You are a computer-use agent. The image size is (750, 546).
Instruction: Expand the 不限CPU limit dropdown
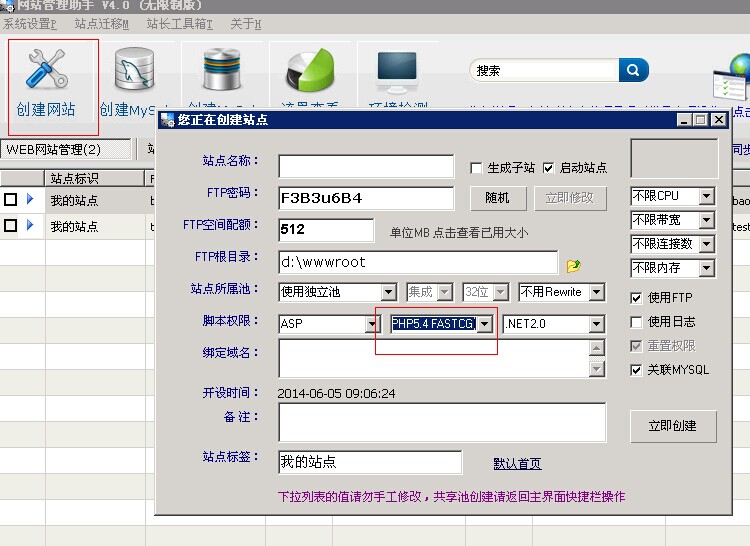[706, 196]
